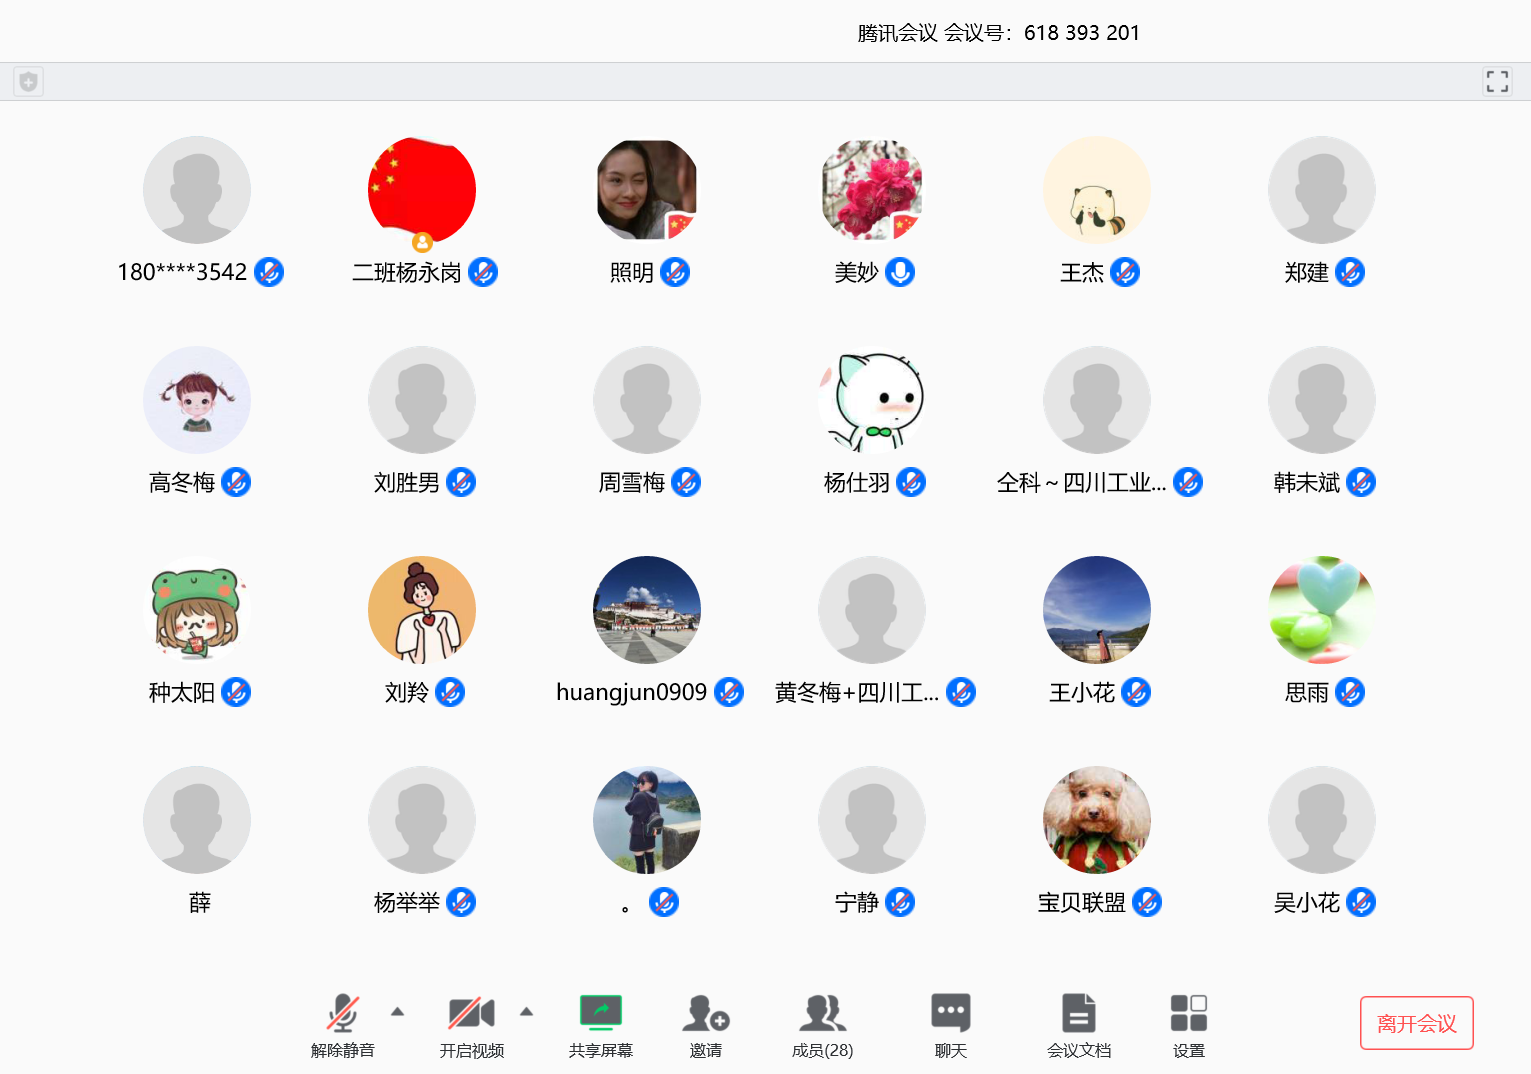Click the security shield icon

28,82
